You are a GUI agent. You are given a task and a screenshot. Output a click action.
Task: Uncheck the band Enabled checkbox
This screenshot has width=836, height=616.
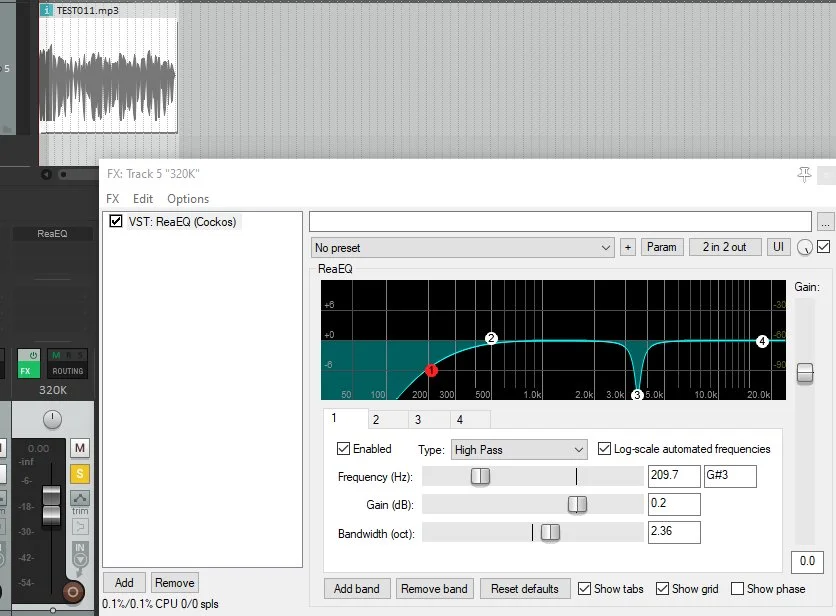344,449
